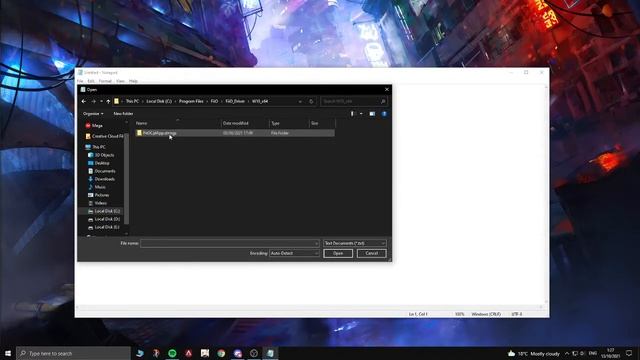Show hidden system tray icons chevron
This screenshot has width=640, height=360.
click(567, 353)
